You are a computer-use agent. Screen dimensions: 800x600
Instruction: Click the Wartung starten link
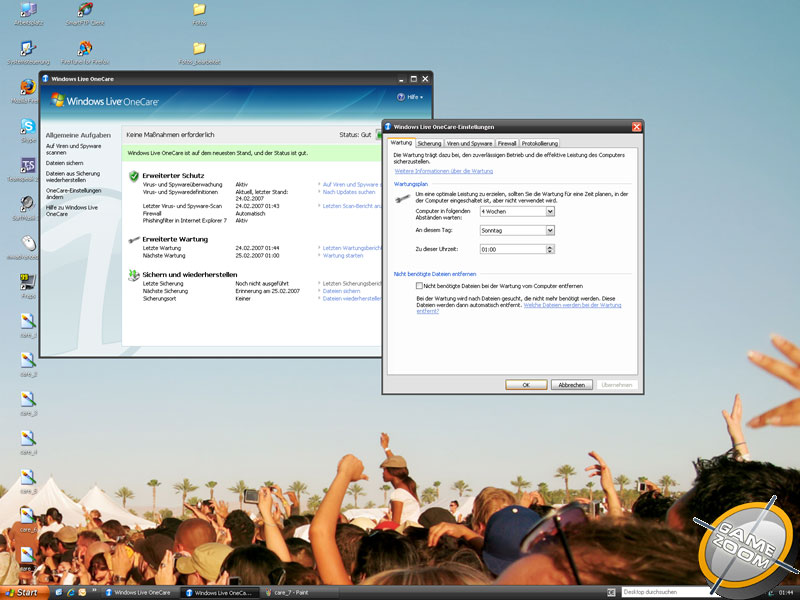pyautogui.click(x=343, y=256)
